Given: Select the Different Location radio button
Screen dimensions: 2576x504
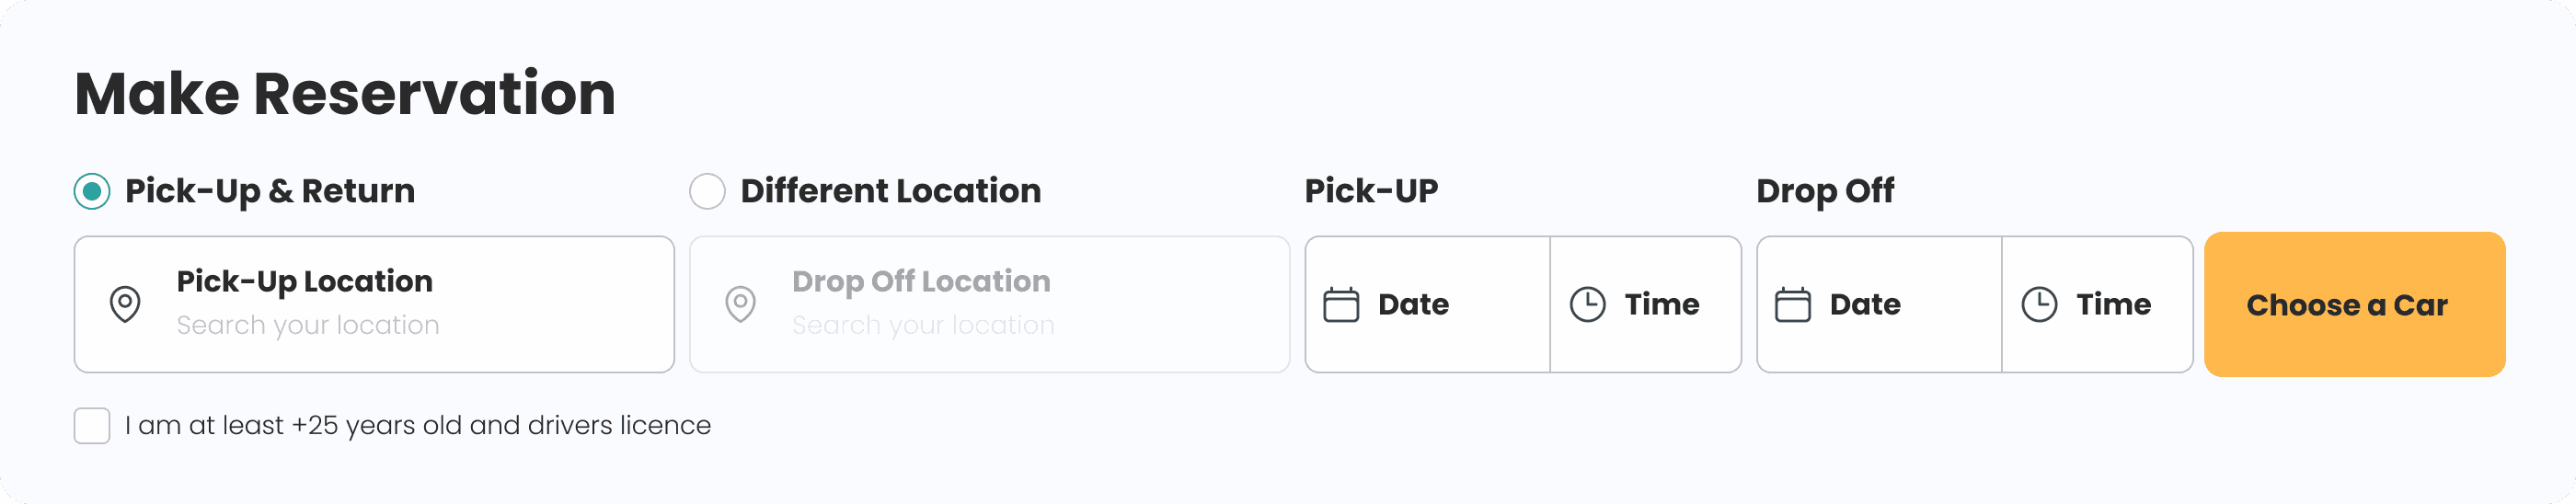Looking at the screenshot, I should 707,191.
